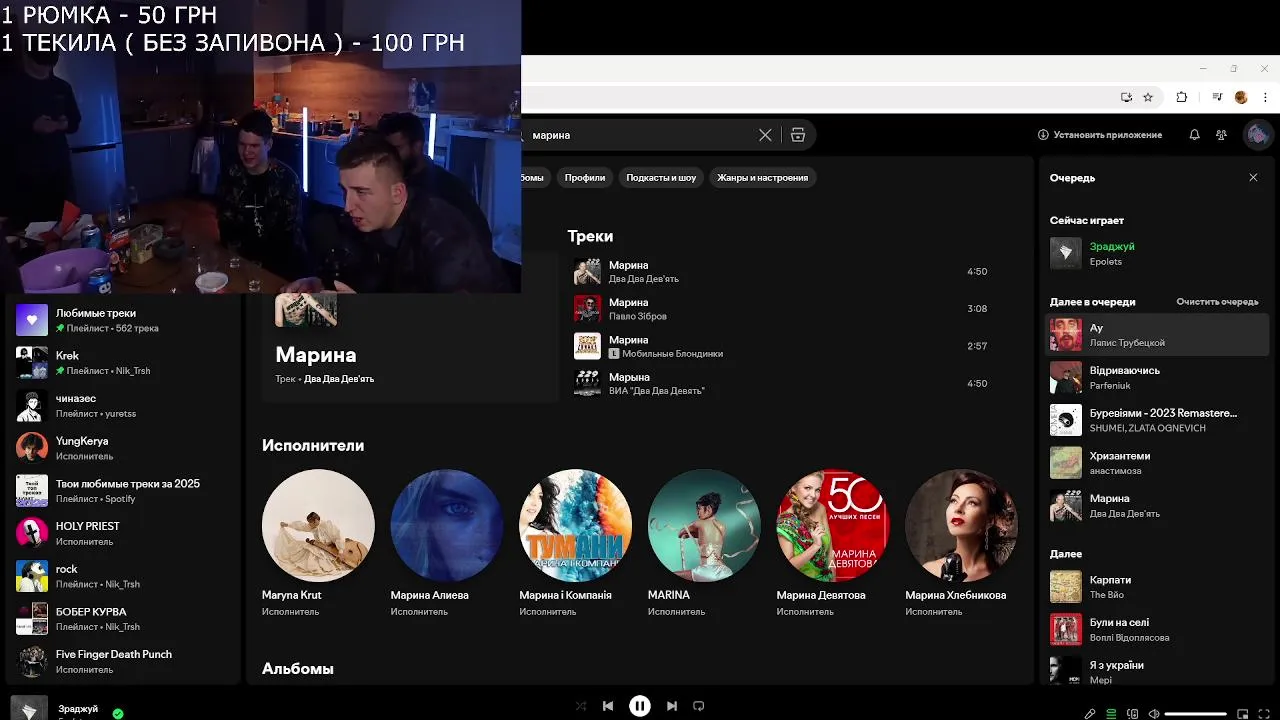Open the Krek playlist
Screen dimensions: 1280x720
[x=124, y=362]
